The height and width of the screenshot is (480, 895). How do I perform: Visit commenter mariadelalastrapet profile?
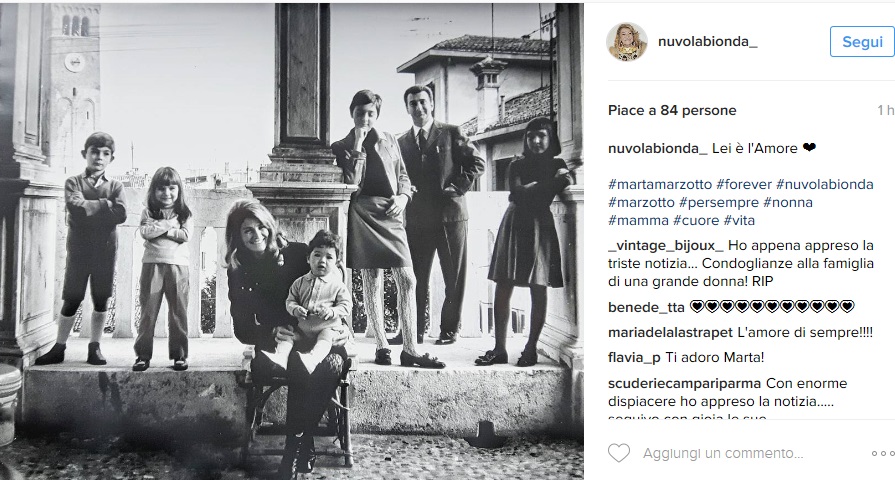(670, 332)
